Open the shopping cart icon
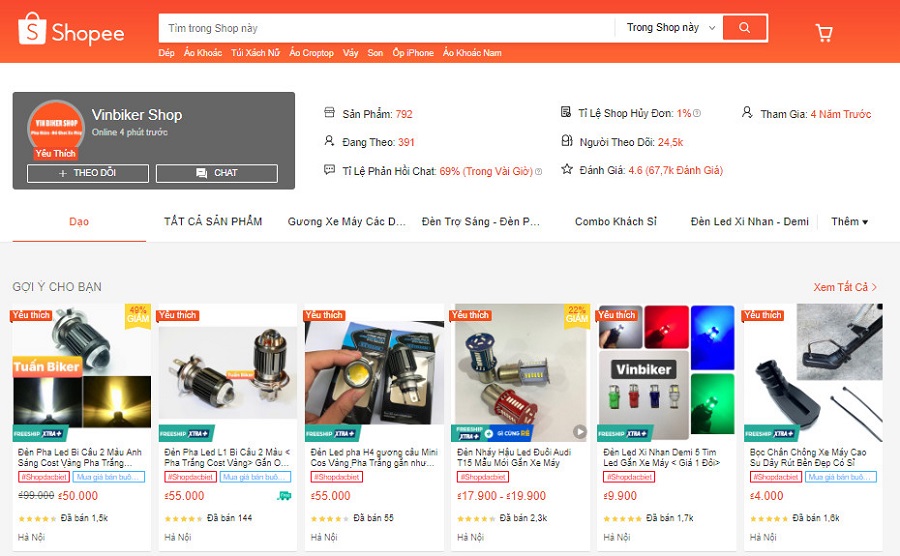Viewport: 900px width, 556px height. 824,33
